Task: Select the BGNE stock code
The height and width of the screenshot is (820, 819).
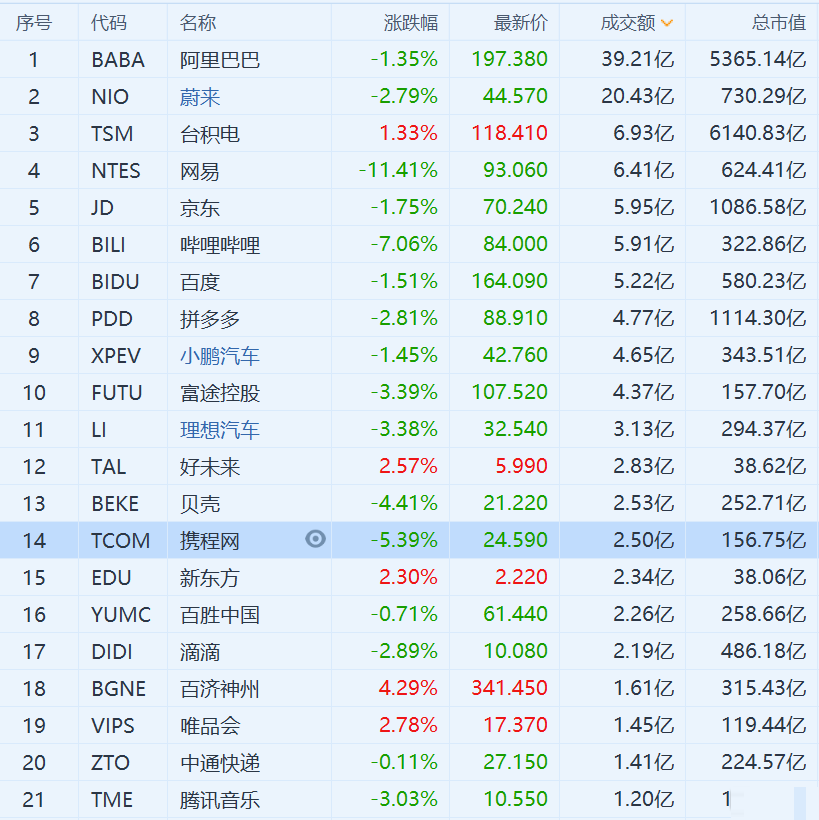Action: (119, 689)
